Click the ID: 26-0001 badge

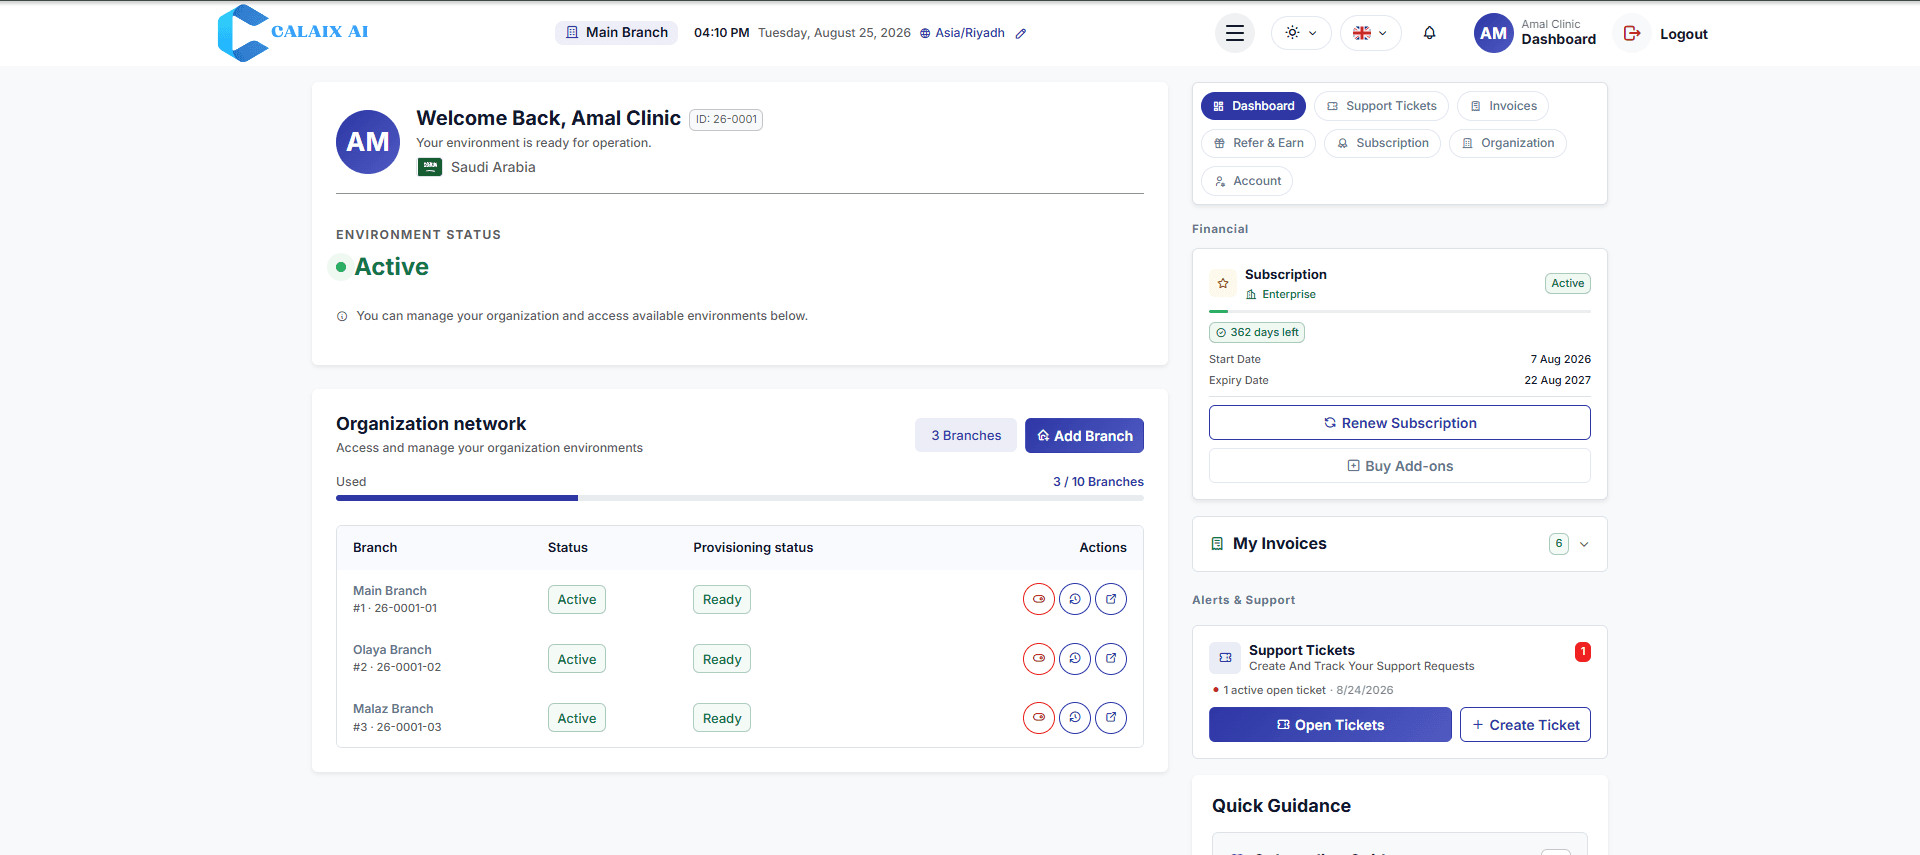pyautogui.click(x=726, y=119)
